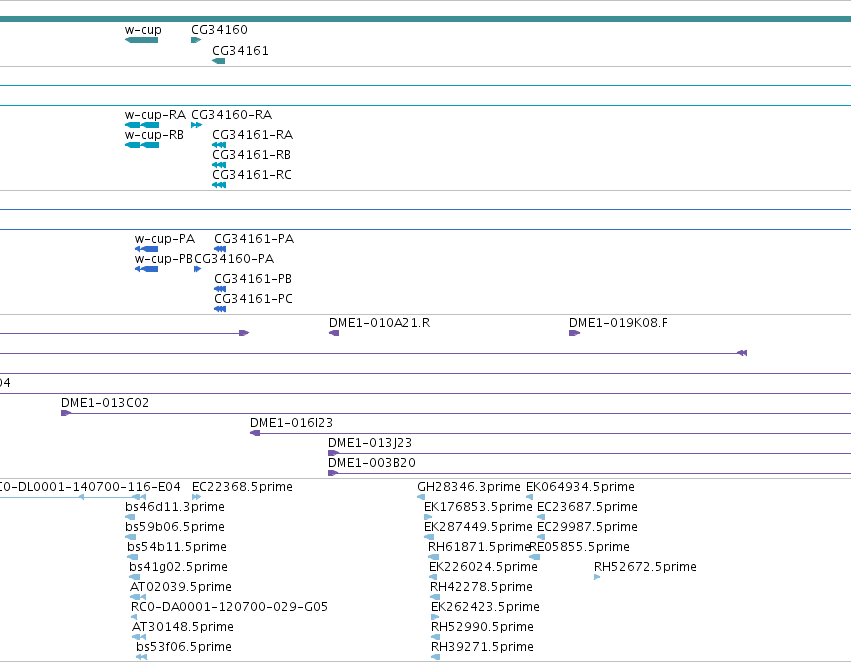This screenshot has height=662, width=851.
Task: Select the DME1-013C02 clone start arrow
Action: (x=66, y=413)
